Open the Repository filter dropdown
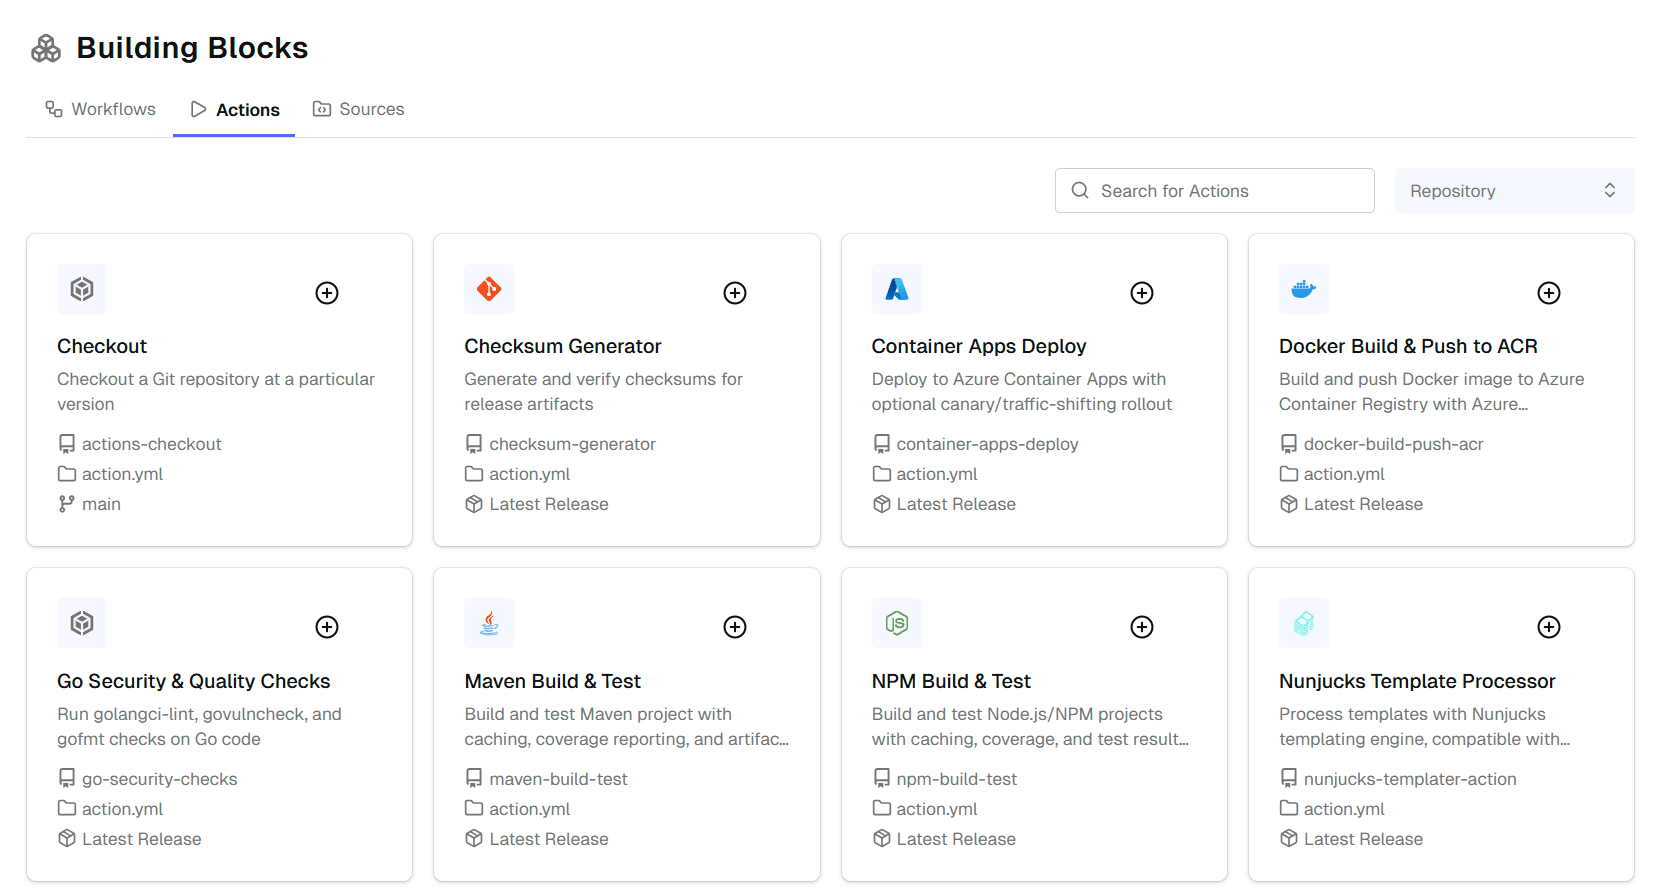 tap(1514, 191)
